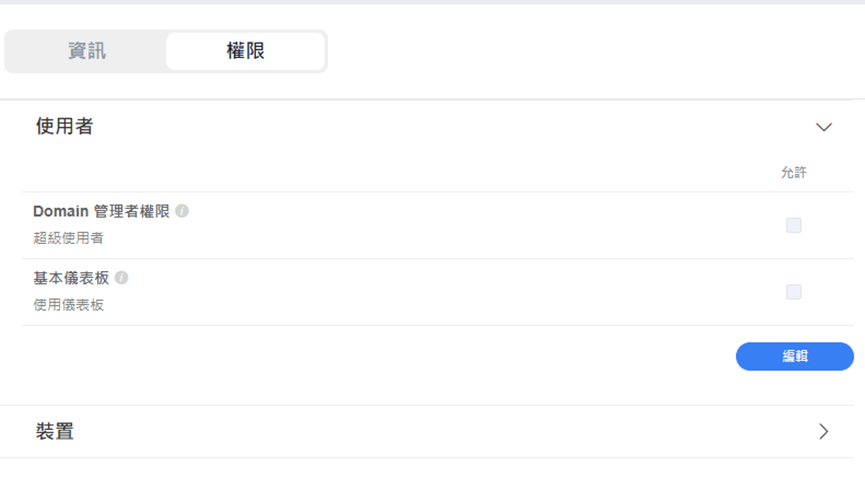865x491 pixels.
Task: Toggle the Domain 管理者權限 allow checkbox
Action: click(794, 225)
